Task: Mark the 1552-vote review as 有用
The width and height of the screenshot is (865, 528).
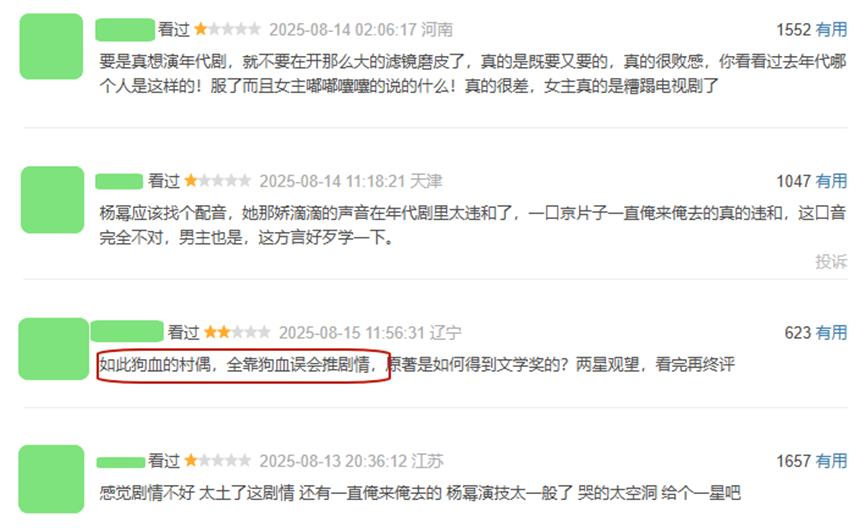Action: (831, 30)
